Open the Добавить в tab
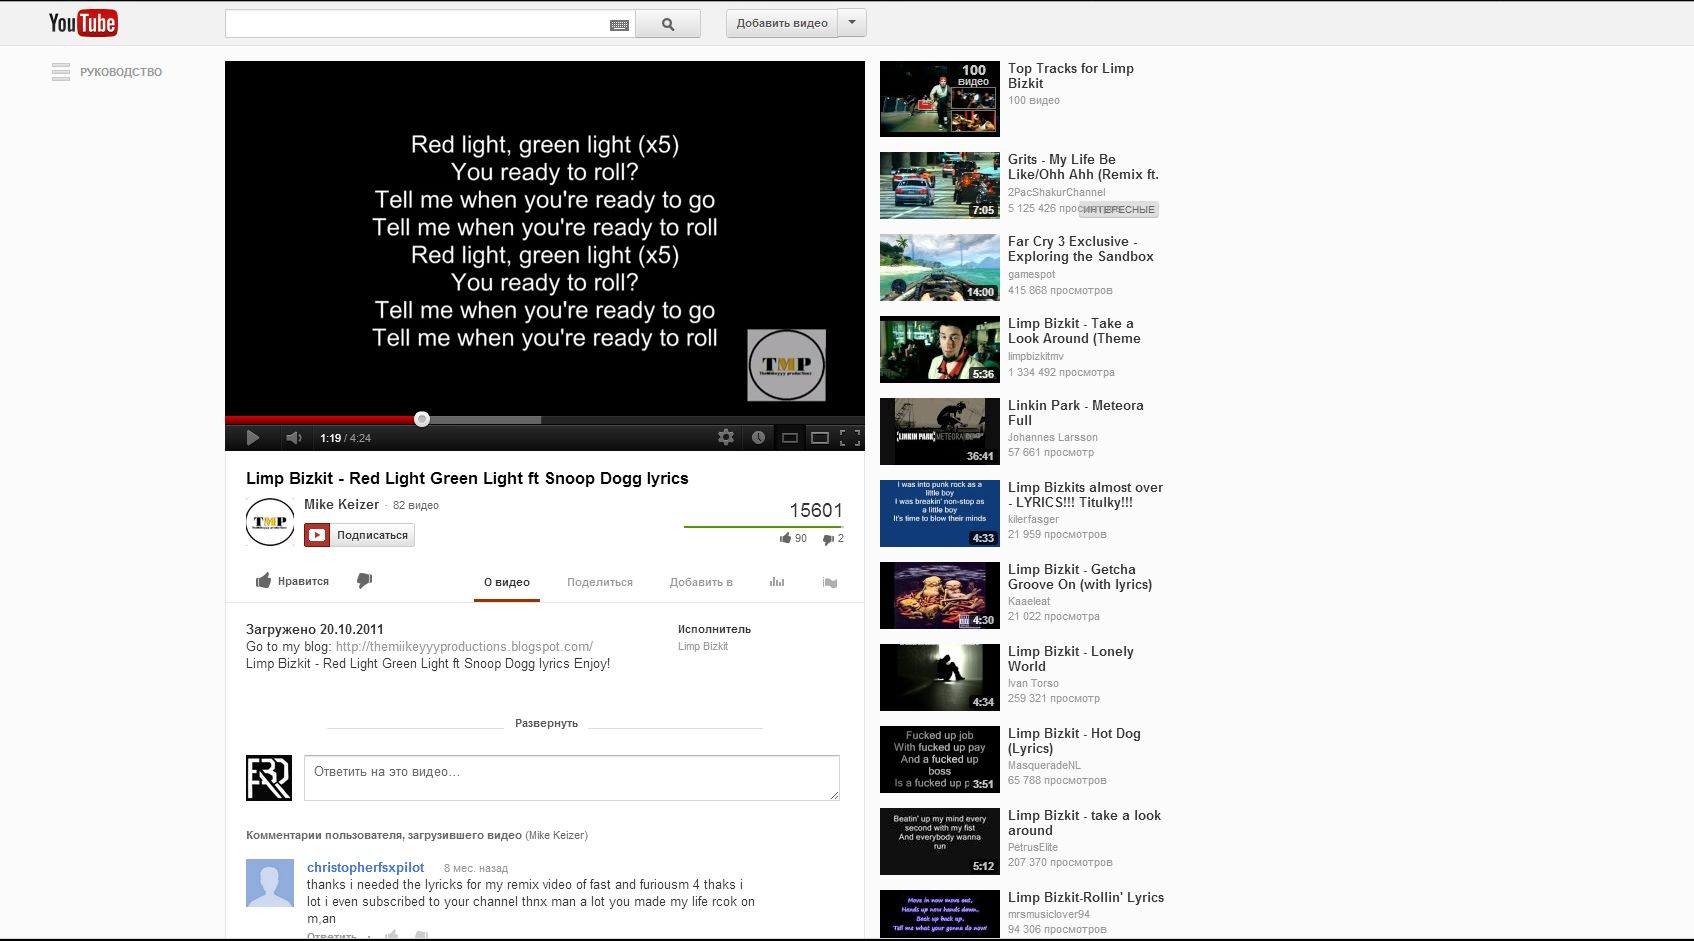The height and width of the screenshot is (941, 1694). (701, 582)
